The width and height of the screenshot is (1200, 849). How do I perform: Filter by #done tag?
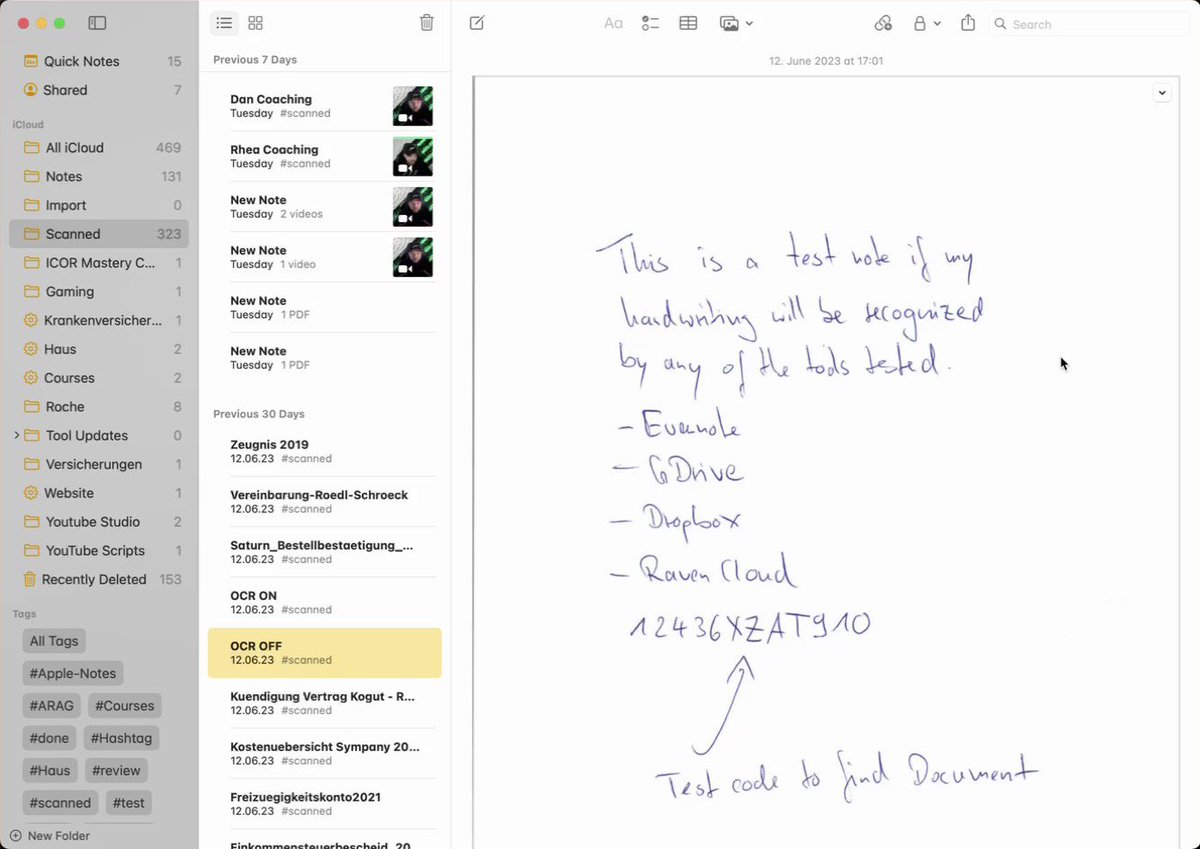[x=50, y=738]
